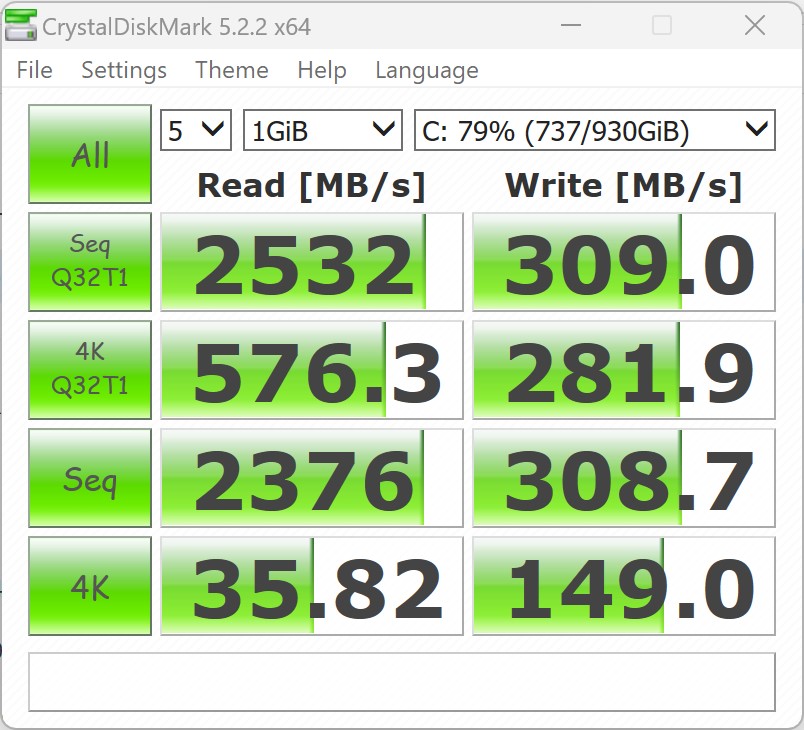
Task: Start the plain Seq benchmark
Action: [90, 478]
